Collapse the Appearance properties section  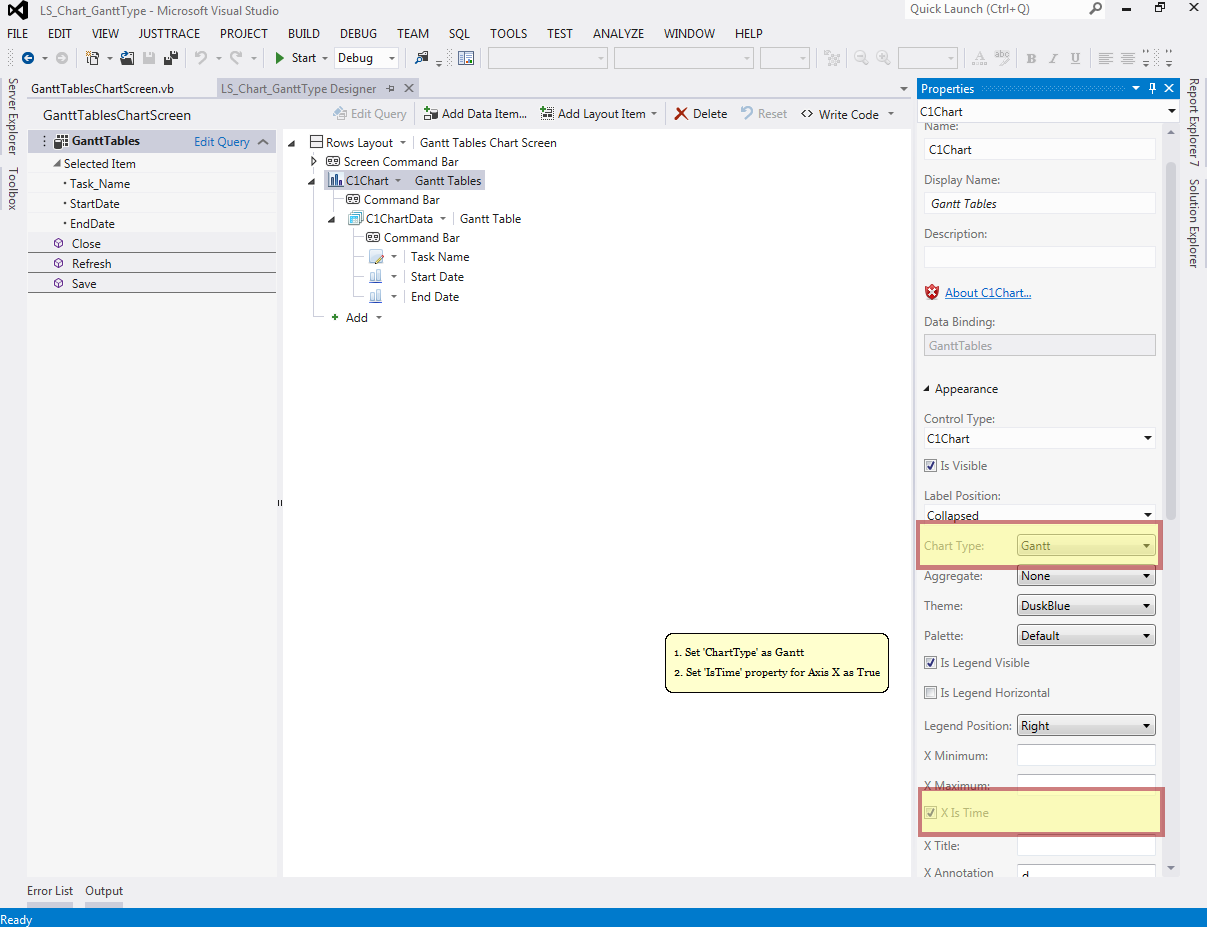point(926,389)
